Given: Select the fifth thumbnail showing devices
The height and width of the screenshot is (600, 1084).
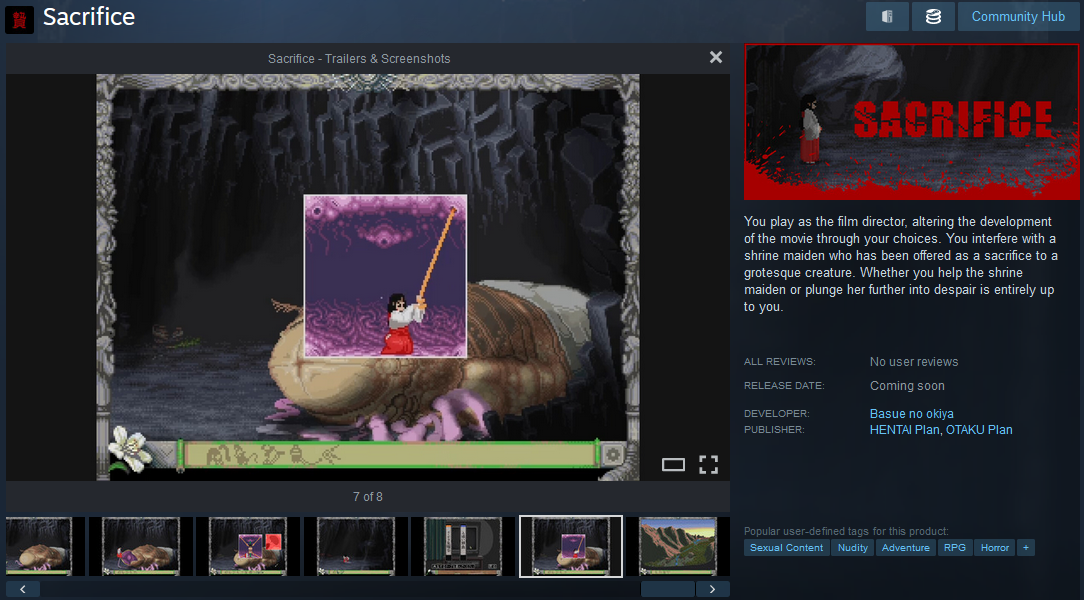Looking at the screenshot, I should pos(462,546).
